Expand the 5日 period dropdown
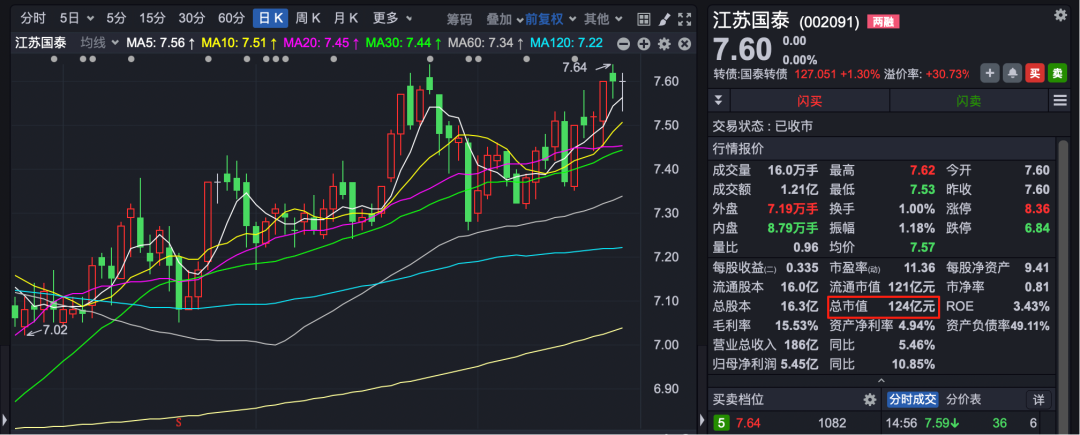 76,18
